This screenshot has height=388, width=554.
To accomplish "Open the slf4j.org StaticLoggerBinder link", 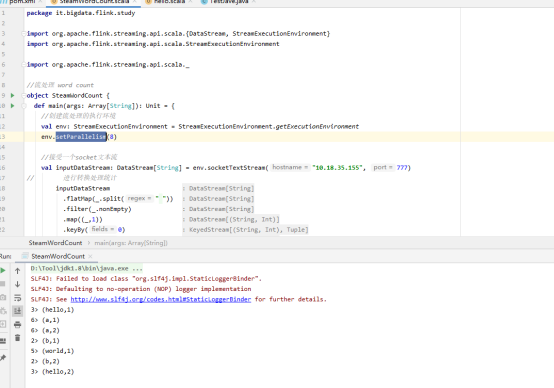I will (x=161, y=299).
